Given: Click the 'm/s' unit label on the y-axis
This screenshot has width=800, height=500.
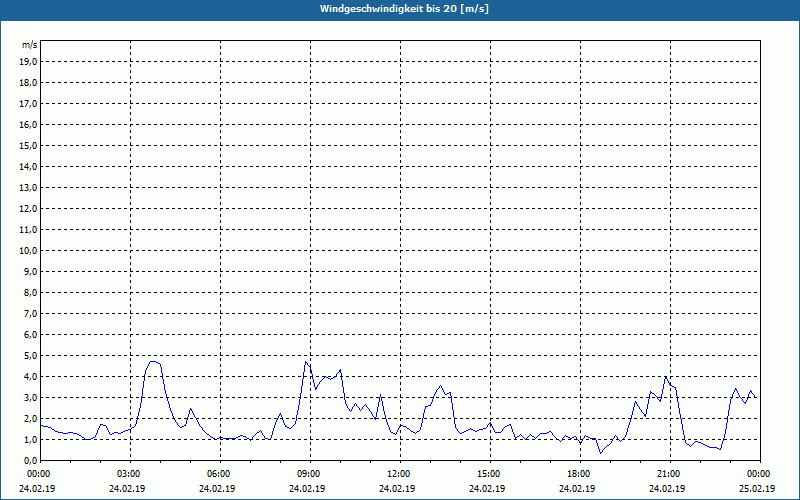Looking at the screenshot, I should pyautogui.click(x=30, y=45).
